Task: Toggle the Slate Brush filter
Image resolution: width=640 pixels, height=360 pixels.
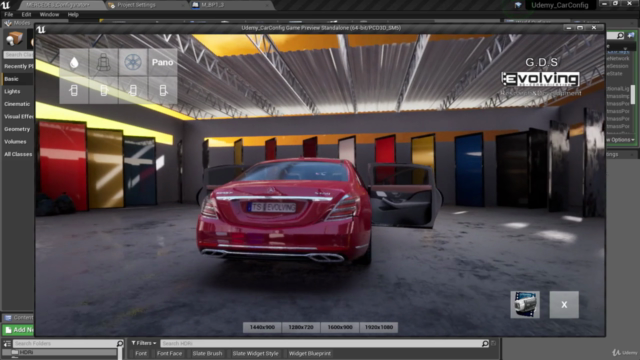Action: click(207, 353)
